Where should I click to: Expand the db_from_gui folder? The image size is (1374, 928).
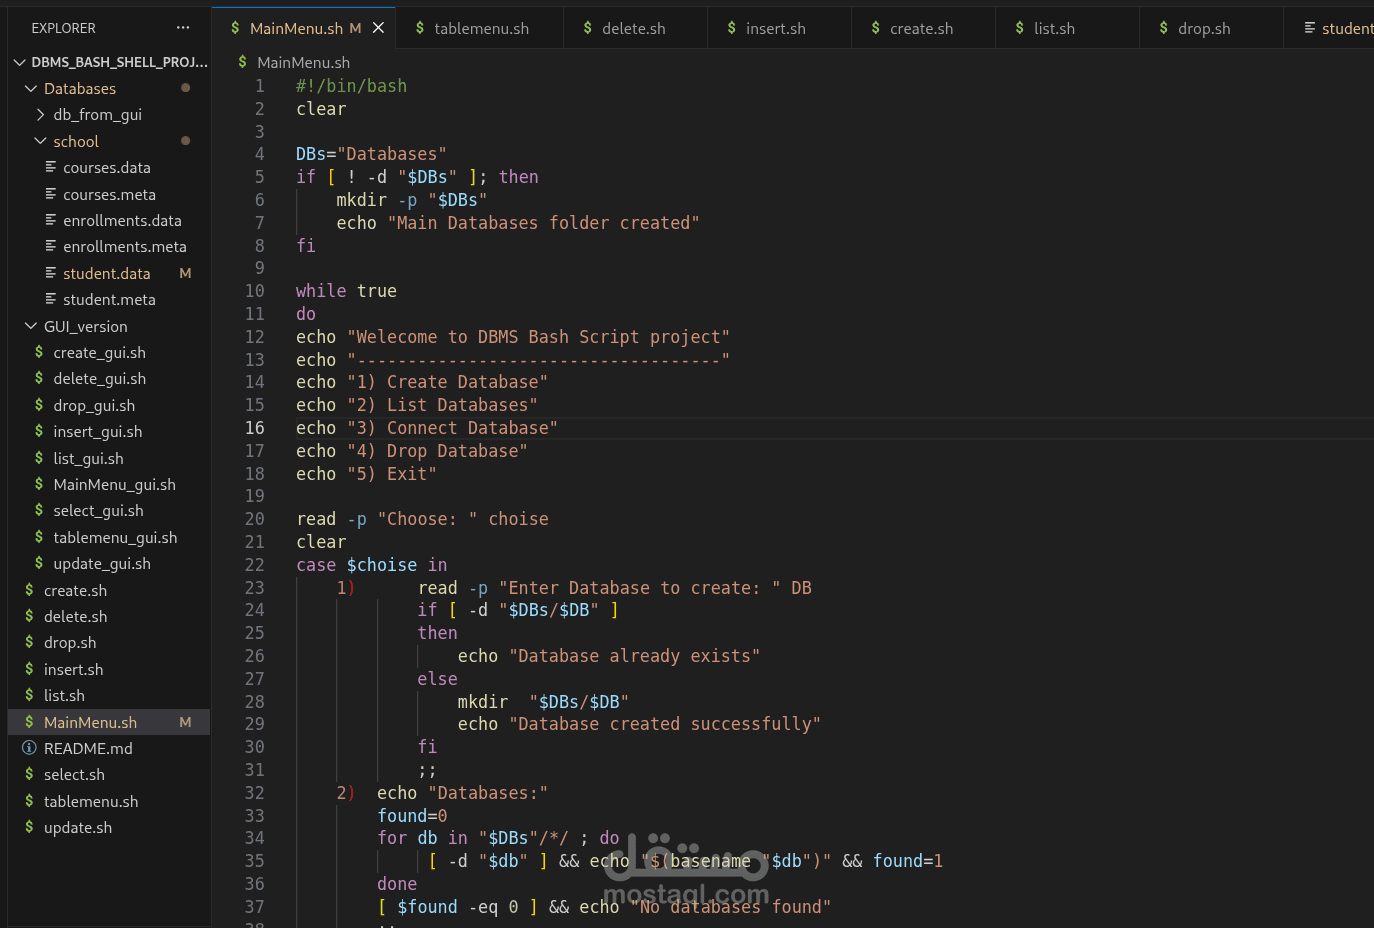click(41, 114)
